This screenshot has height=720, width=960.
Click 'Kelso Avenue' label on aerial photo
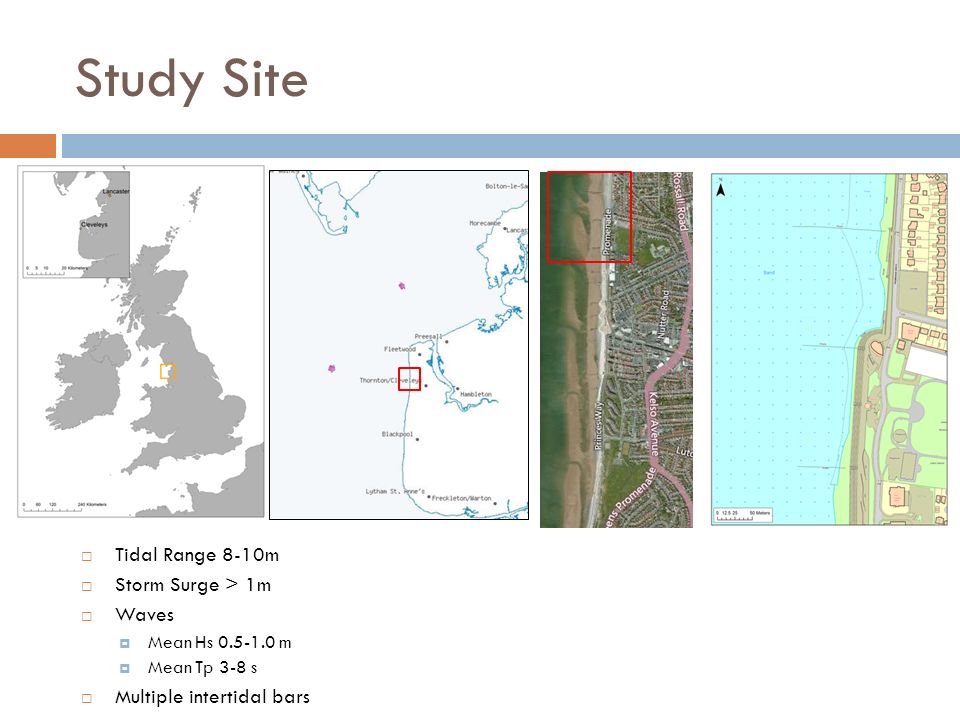coord(654,424)
